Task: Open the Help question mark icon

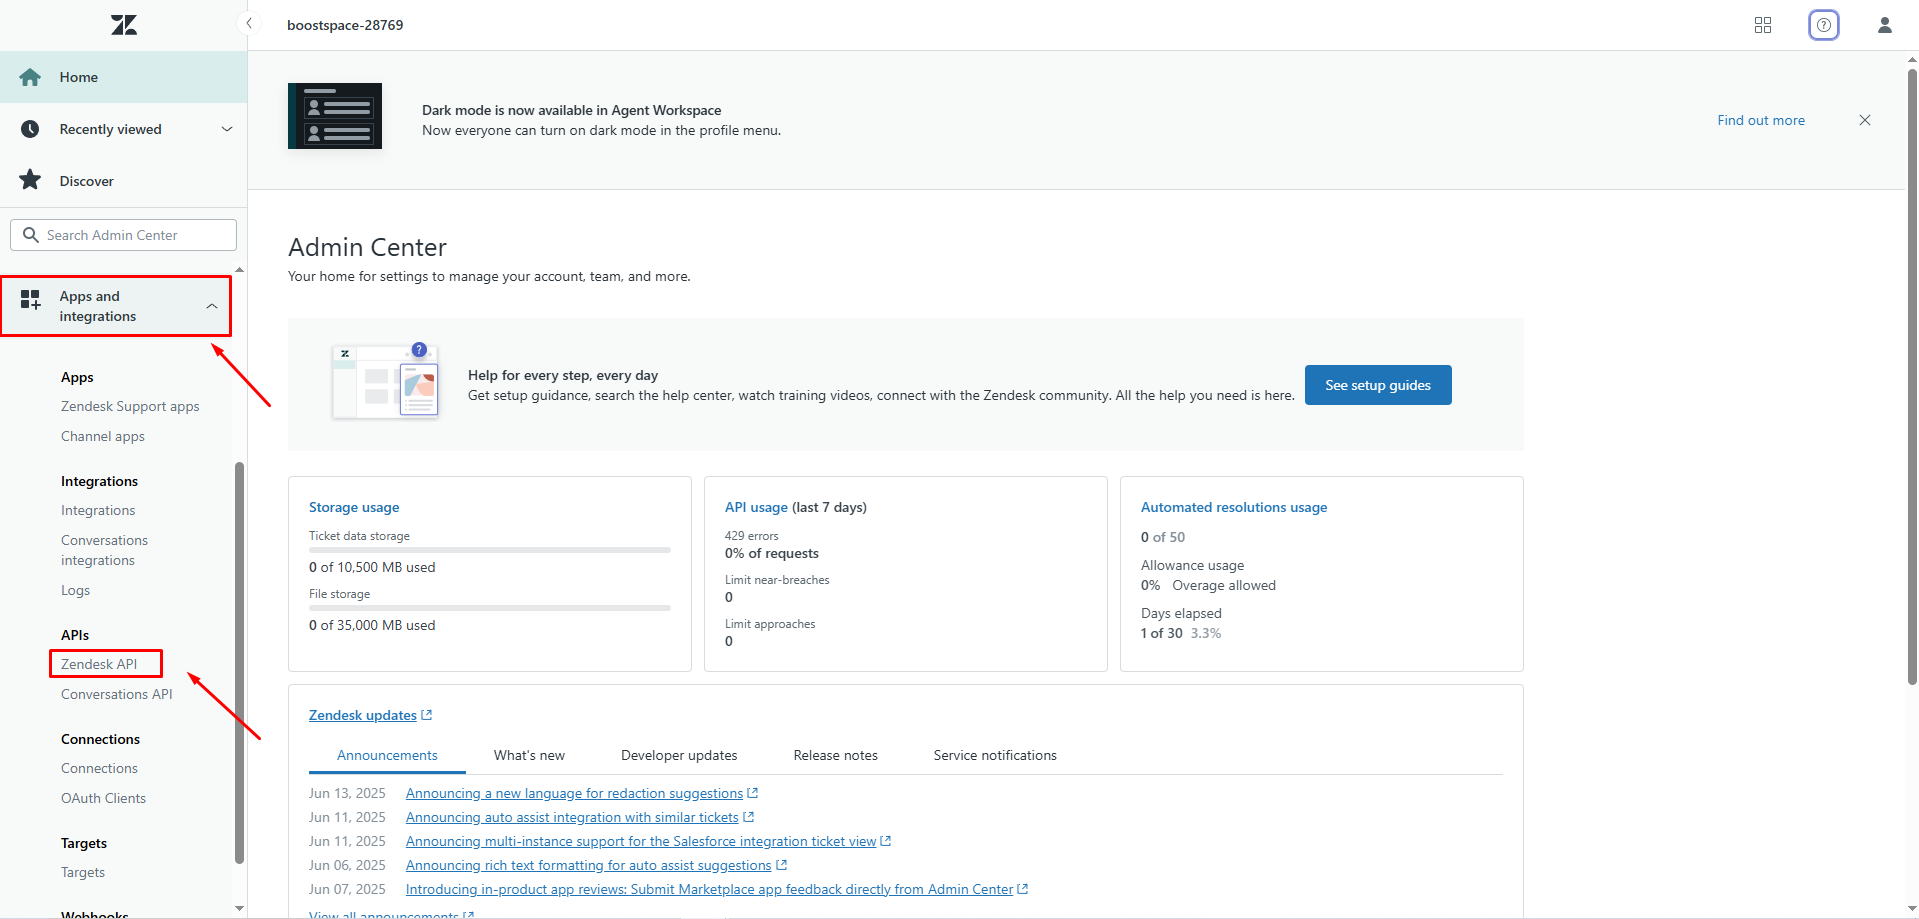Action: click(x=1824, y=25)
